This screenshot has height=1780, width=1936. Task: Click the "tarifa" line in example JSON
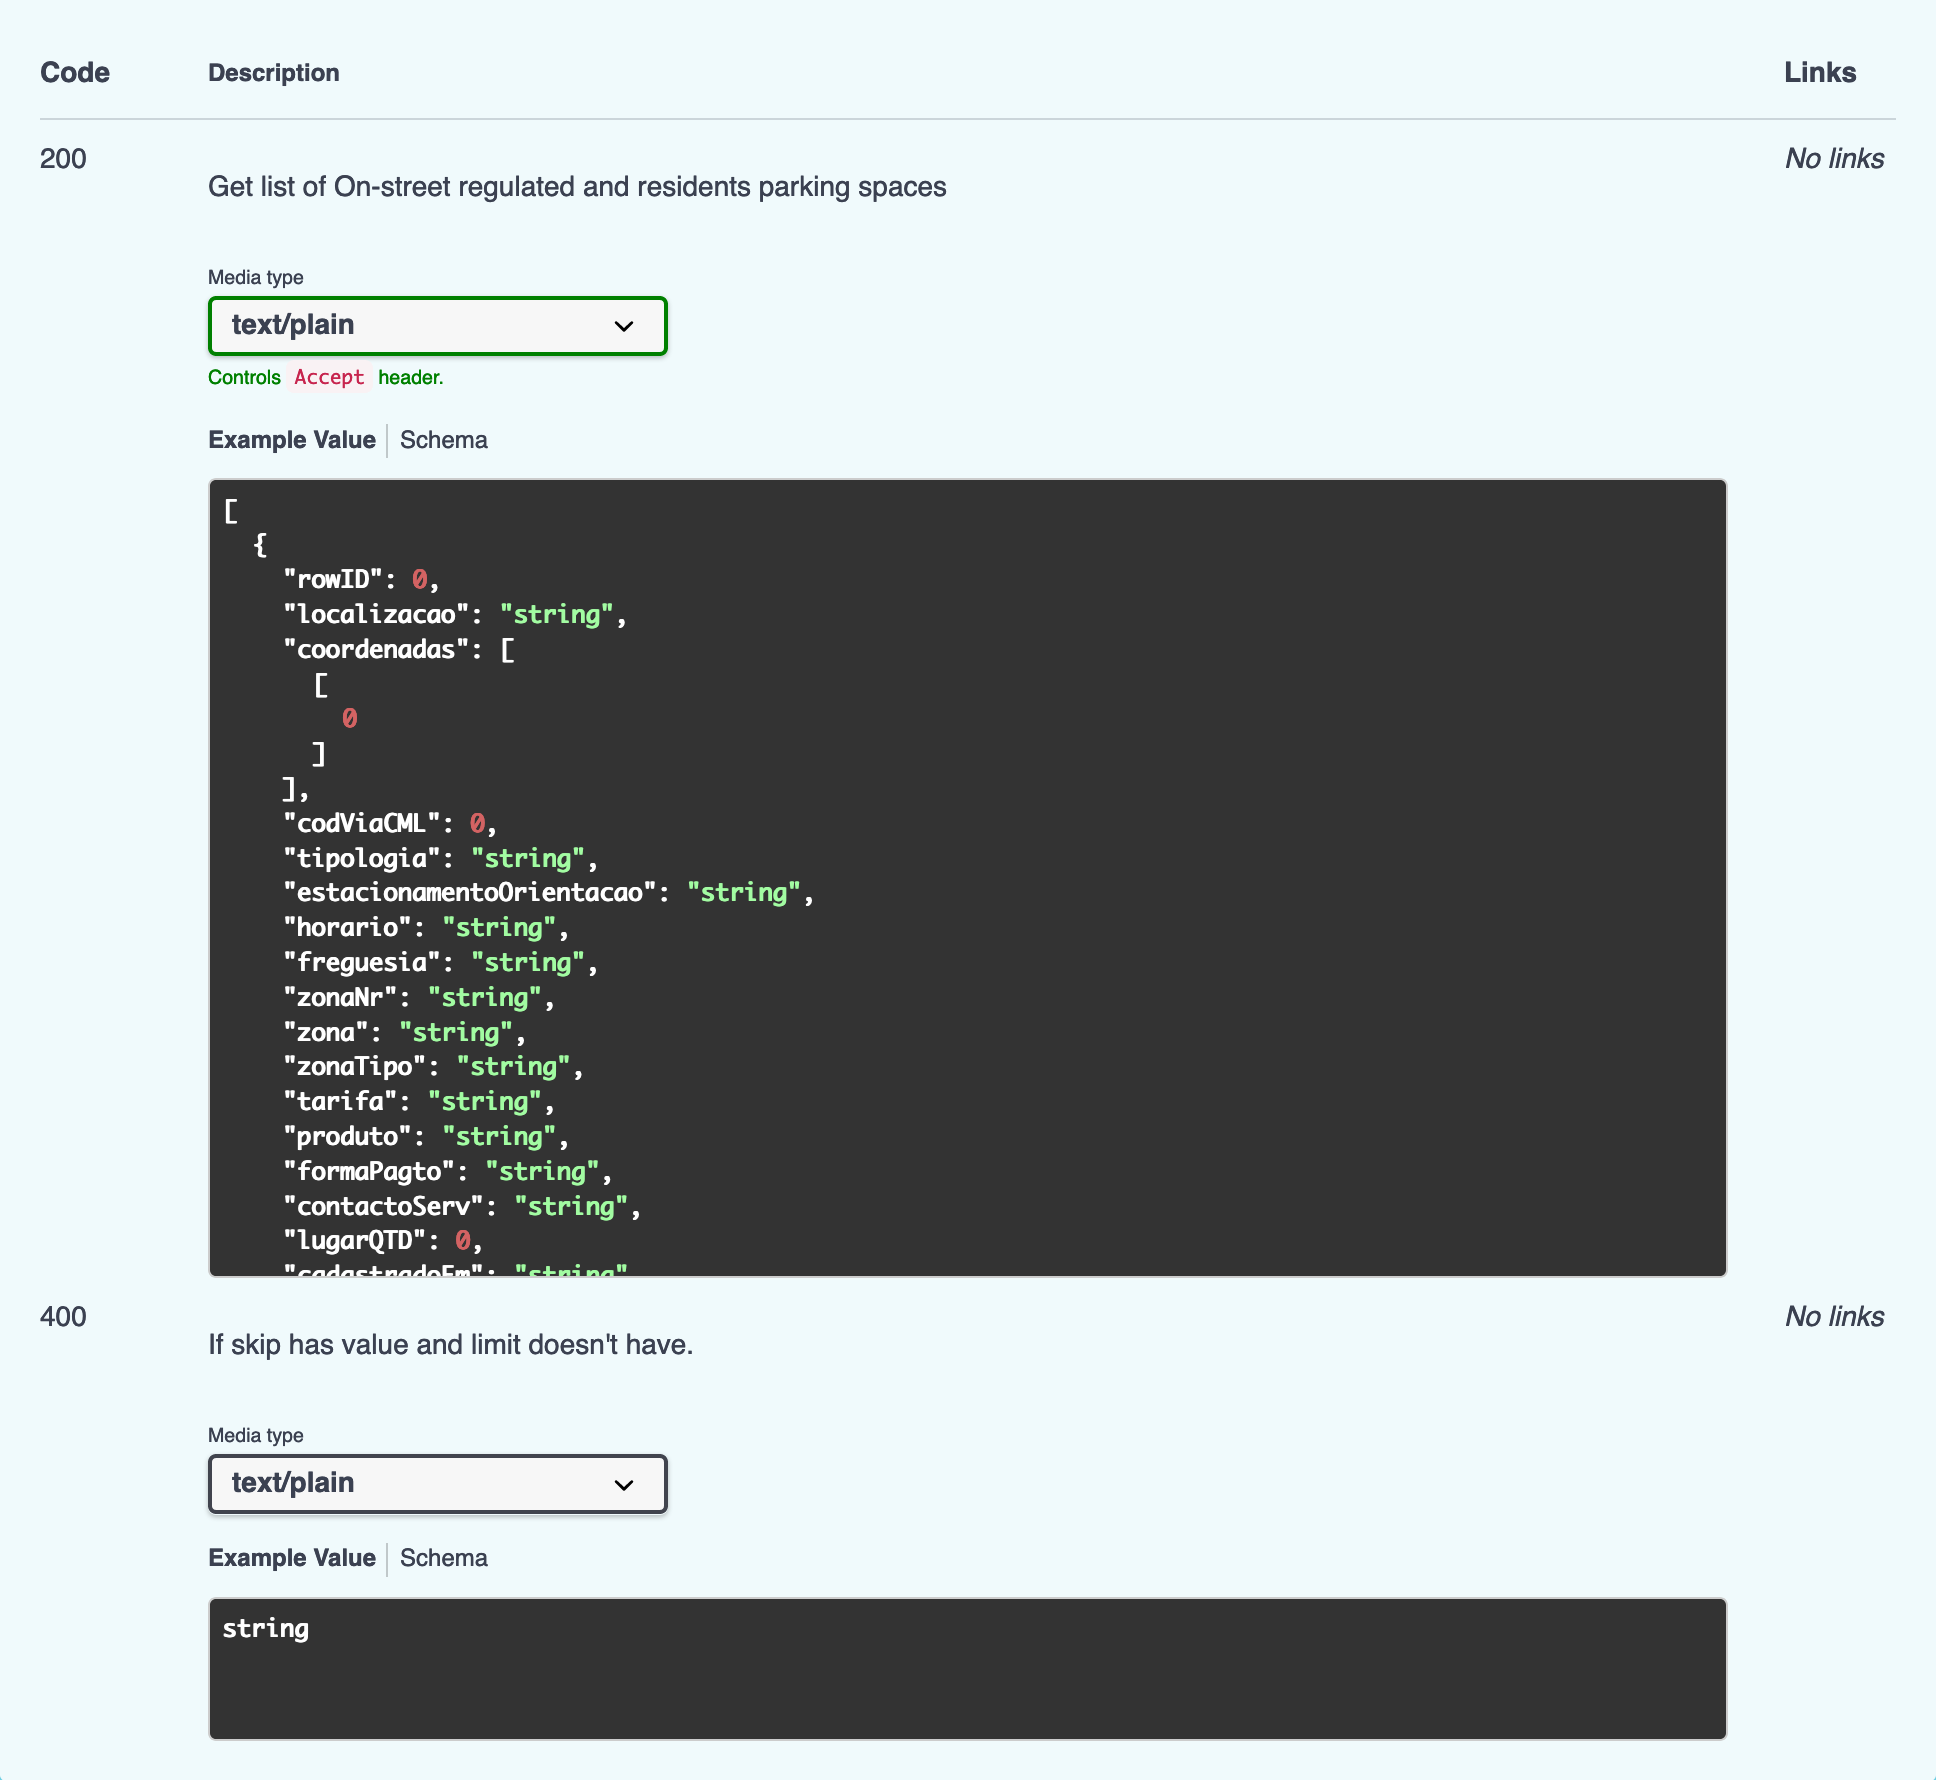(x=419, y=1102)
